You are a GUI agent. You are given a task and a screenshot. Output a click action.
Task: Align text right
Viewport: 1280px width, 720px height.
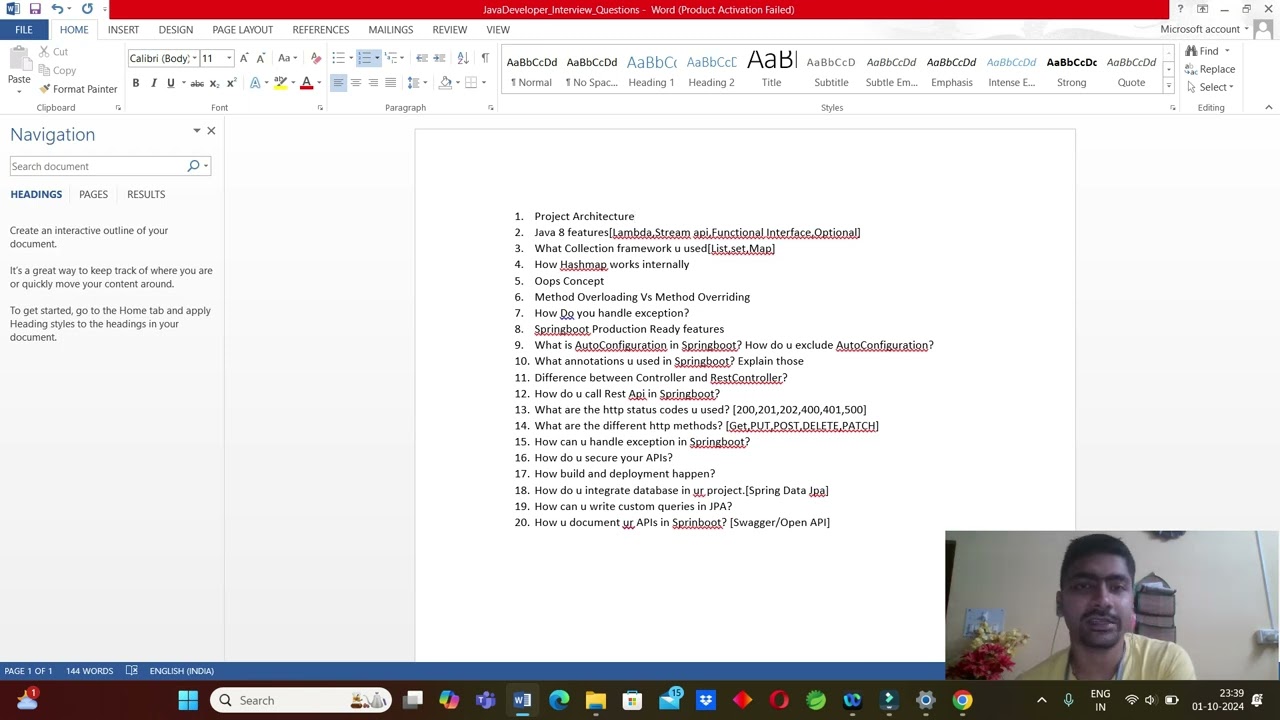(373, 83)
